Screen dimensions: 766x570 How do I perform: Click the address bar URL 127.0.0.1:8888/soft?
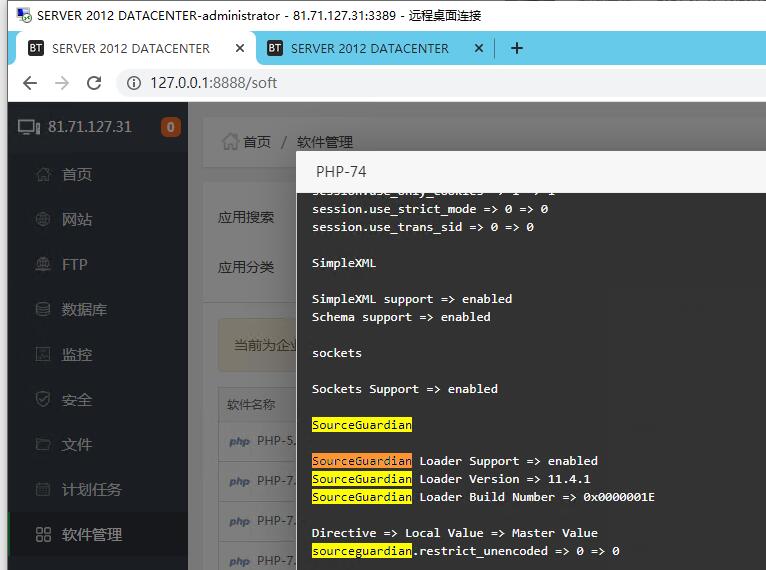click(x=213, y=83)
